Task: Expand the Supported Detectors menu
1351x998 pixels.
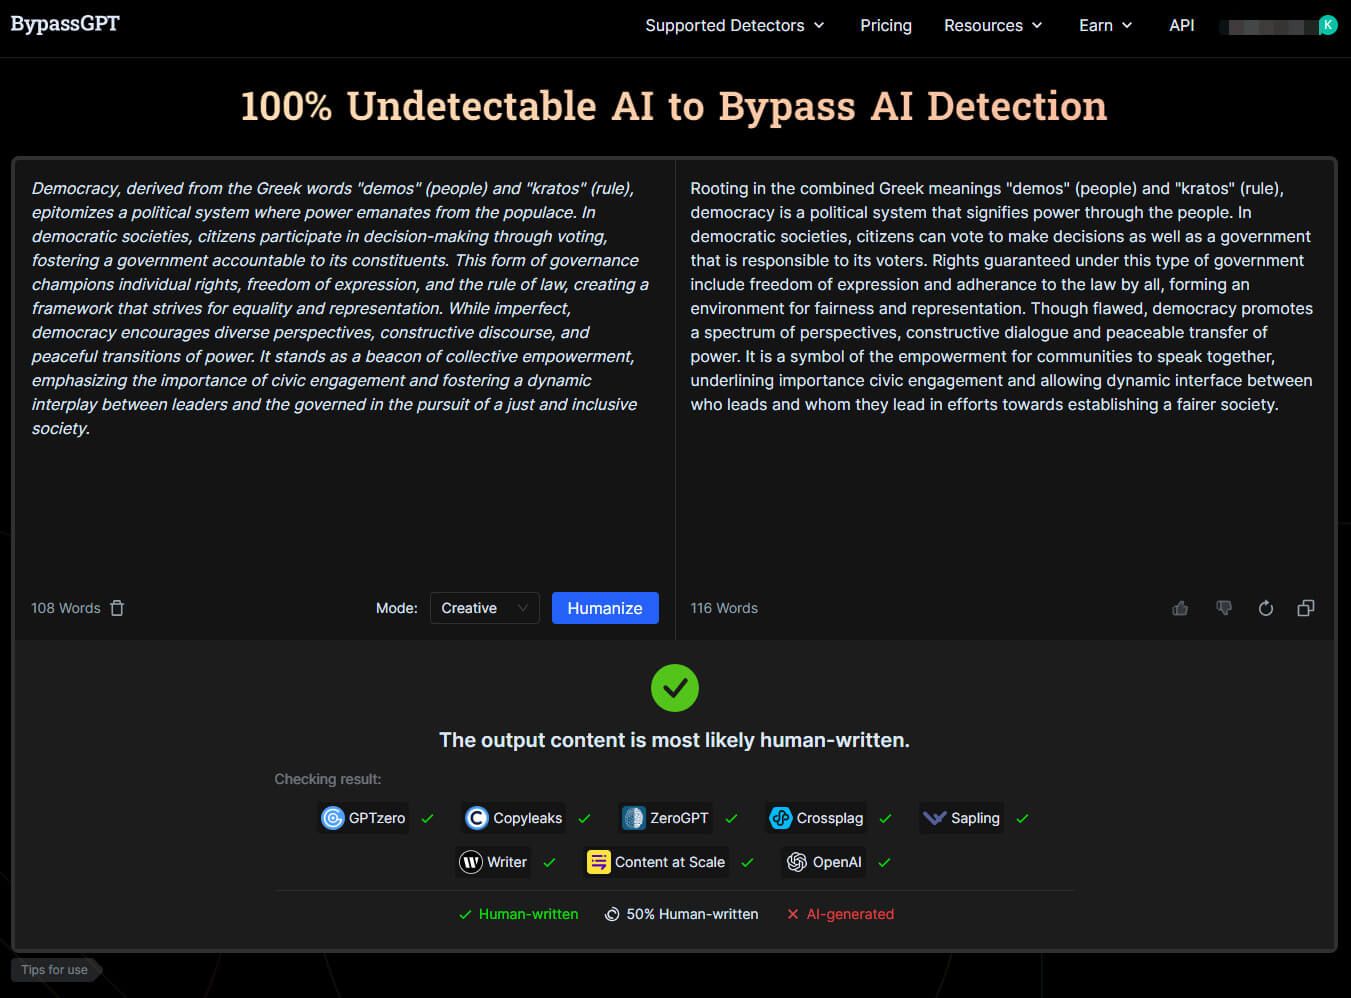Action: tap(734, 25)
